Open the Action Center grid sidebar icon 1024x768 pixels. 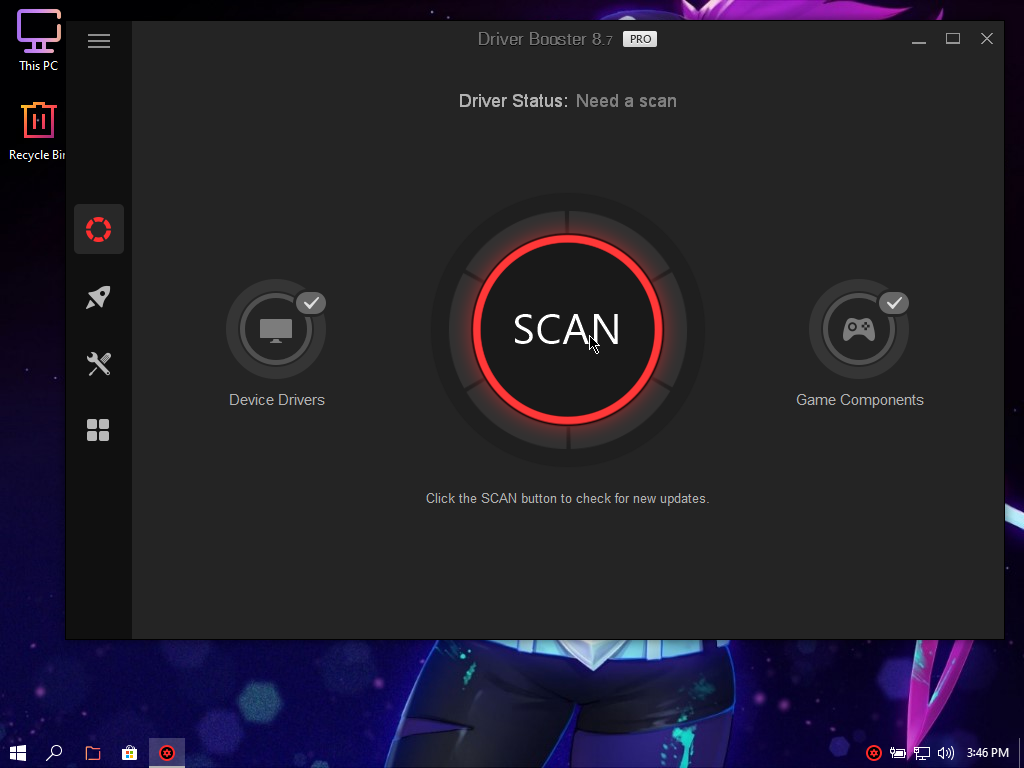tap(98, 430)
